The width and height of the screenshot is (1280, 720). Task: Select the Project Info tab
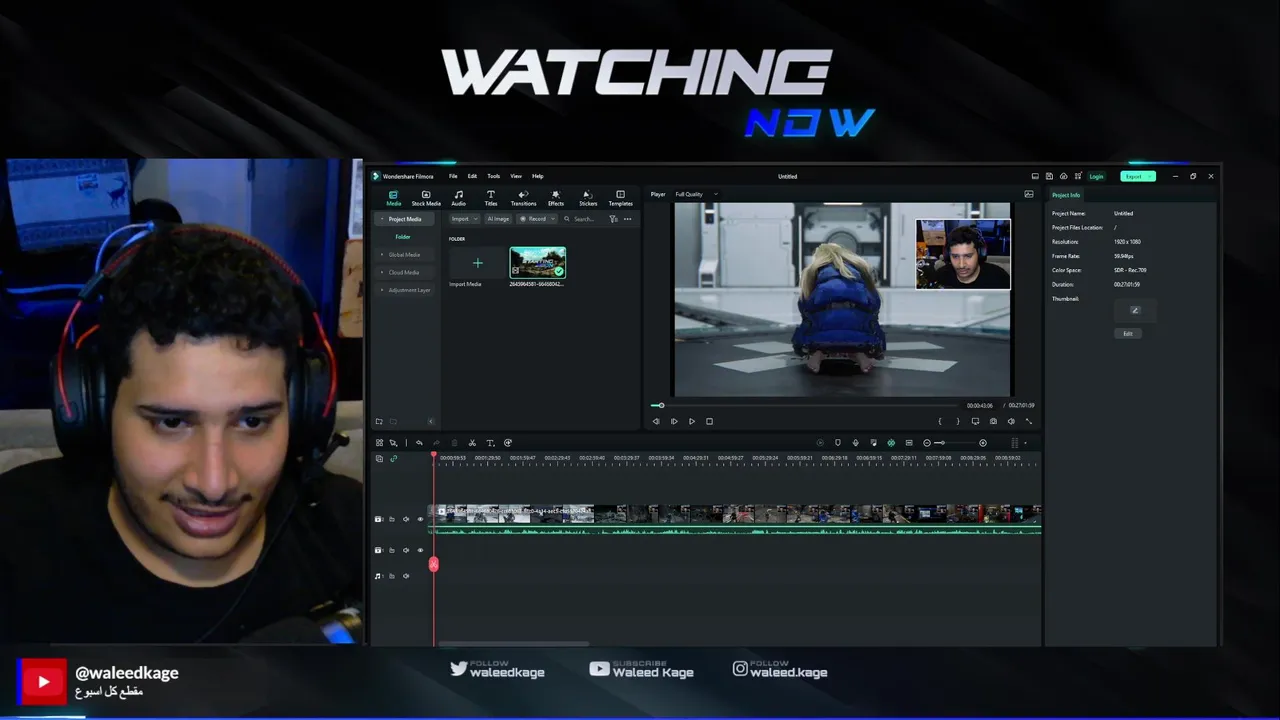(1066, 195)
